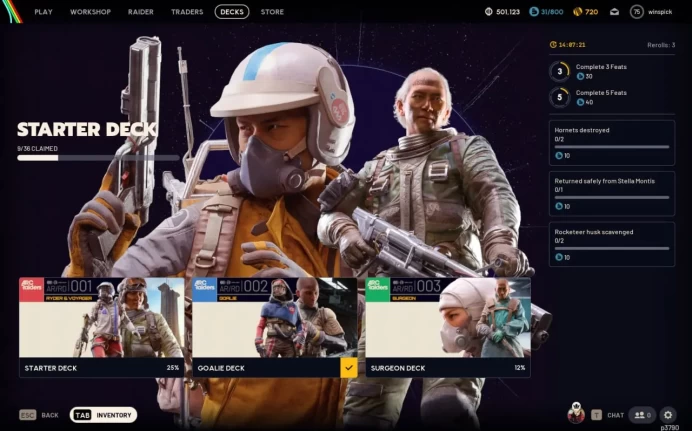This screenshot has height=431, width=692.
Task: Select the Rocketeer husk scavenged feat card
Action: click(x=612, y=244)
